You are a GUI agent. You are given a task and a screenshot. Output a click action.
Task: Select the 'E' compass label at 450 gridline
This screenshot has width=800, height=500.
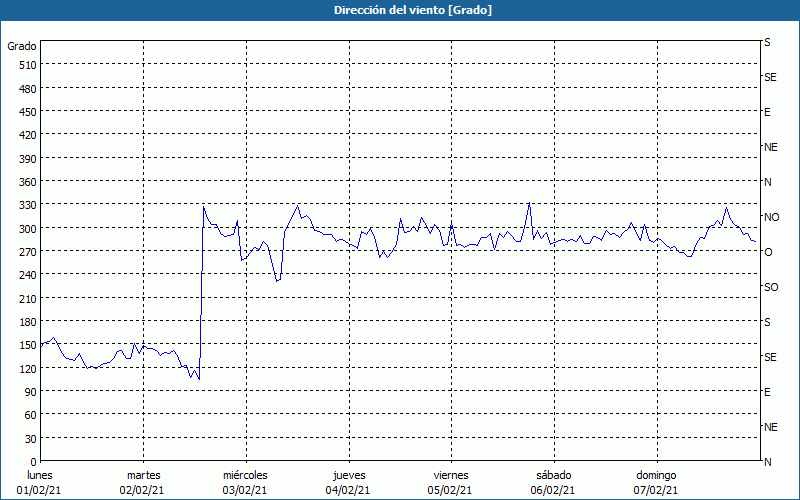point(767,112)
